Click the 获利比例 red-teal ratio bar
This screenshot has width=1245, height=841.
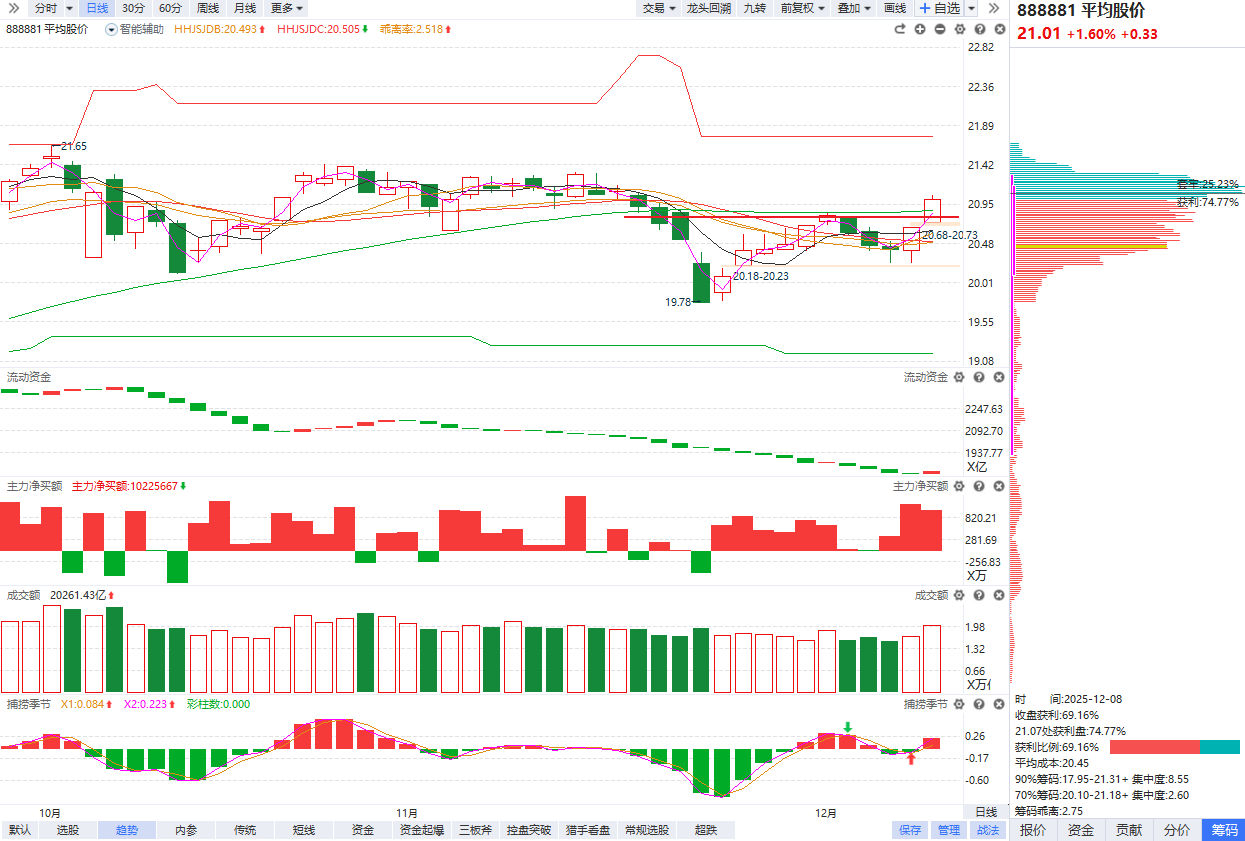point(1174,747)
